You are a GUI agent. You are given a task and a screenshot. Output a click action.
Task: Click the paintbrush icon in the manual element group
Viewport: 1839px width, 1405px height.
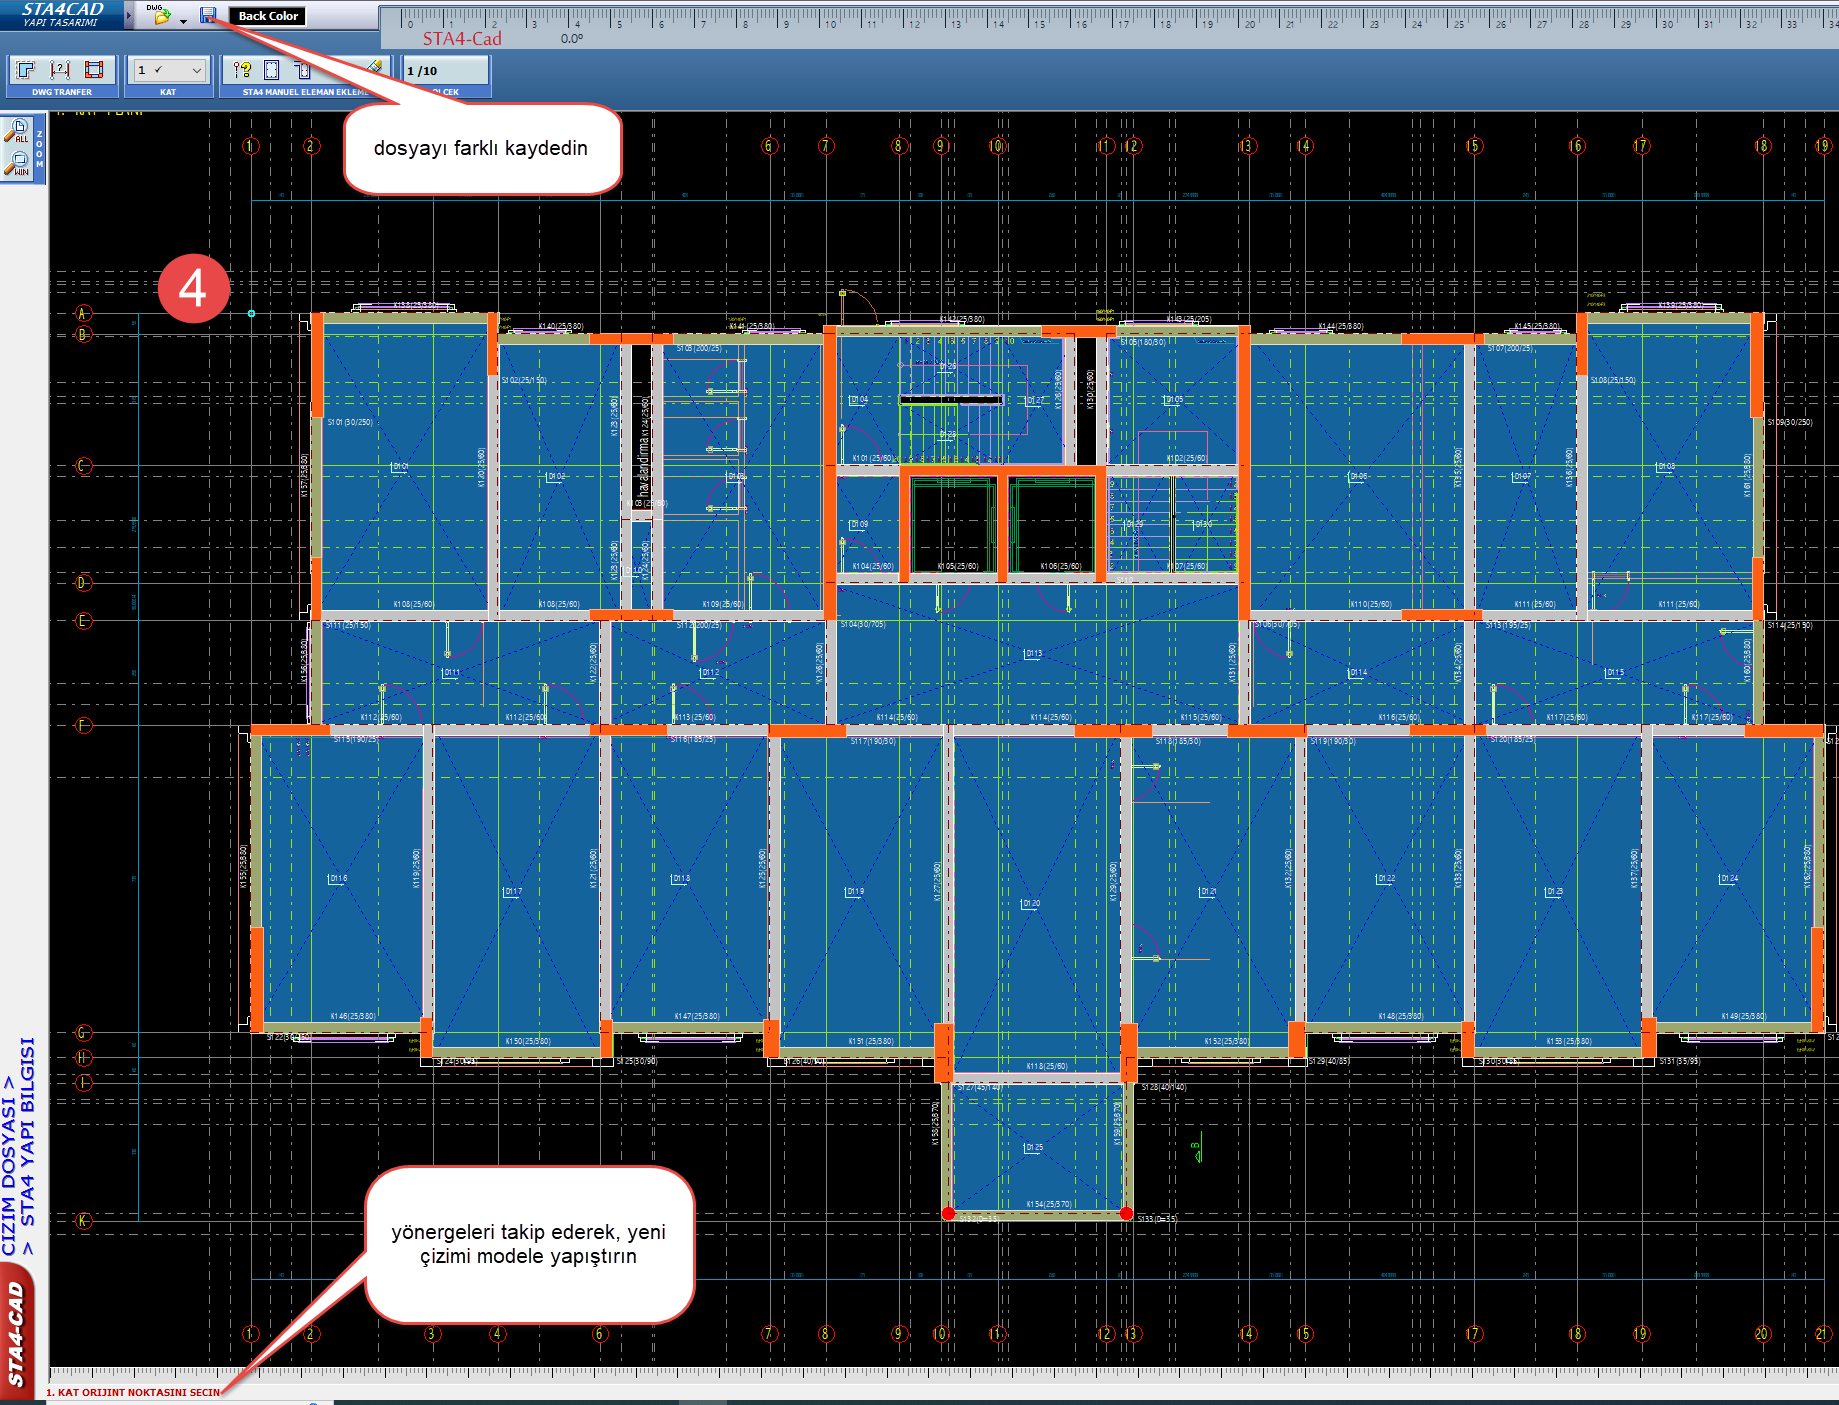coord(374,67)
